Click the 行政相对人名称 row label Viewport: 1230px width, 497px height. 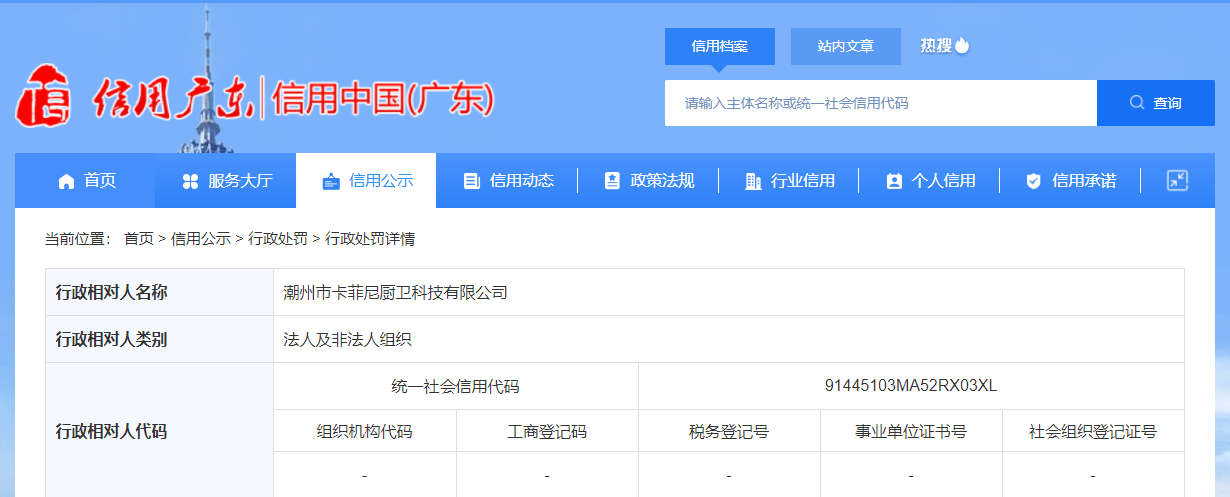click(x=111, y=293)
